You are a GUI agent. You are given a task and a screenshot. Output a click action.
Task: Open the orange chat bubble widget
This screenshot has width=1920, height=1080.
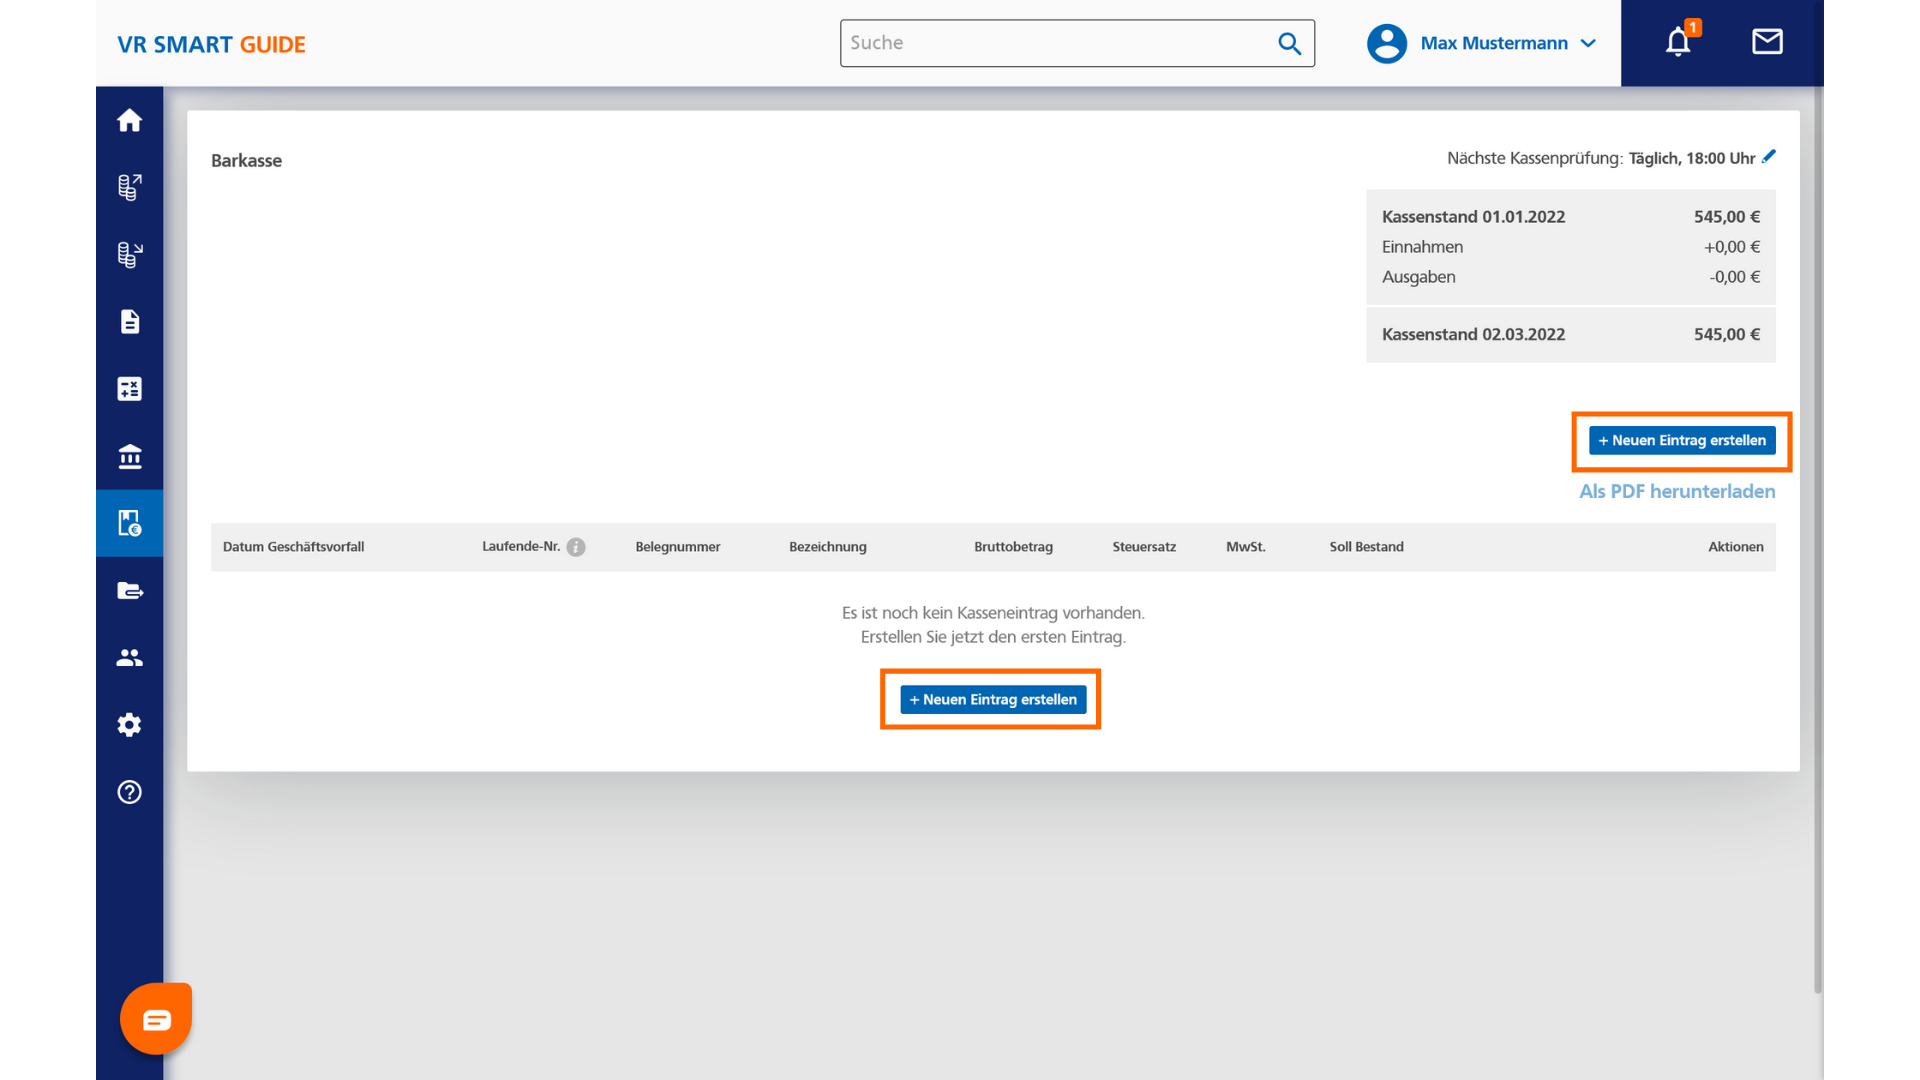point(156,1019)
